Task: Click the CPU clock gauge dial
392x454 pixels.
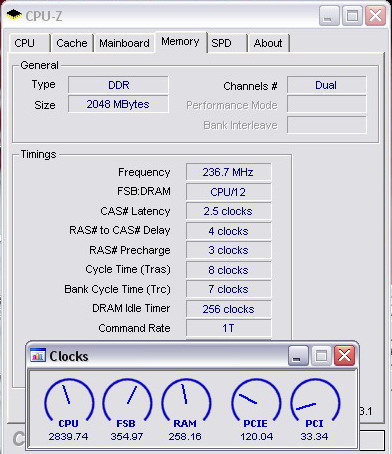Action: tap(69, 399)
